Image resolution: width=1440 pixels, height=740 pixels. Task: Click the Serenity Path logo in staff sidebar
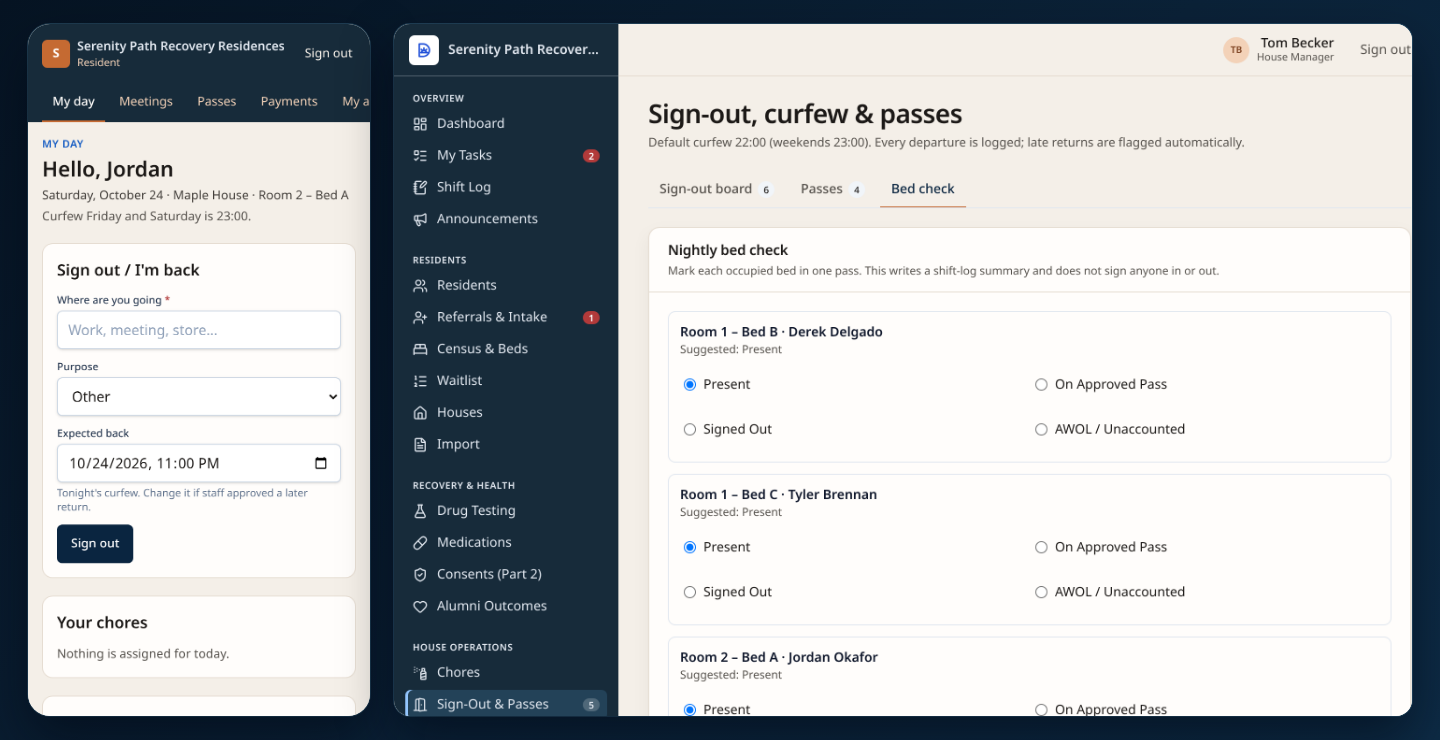point(424,50)
